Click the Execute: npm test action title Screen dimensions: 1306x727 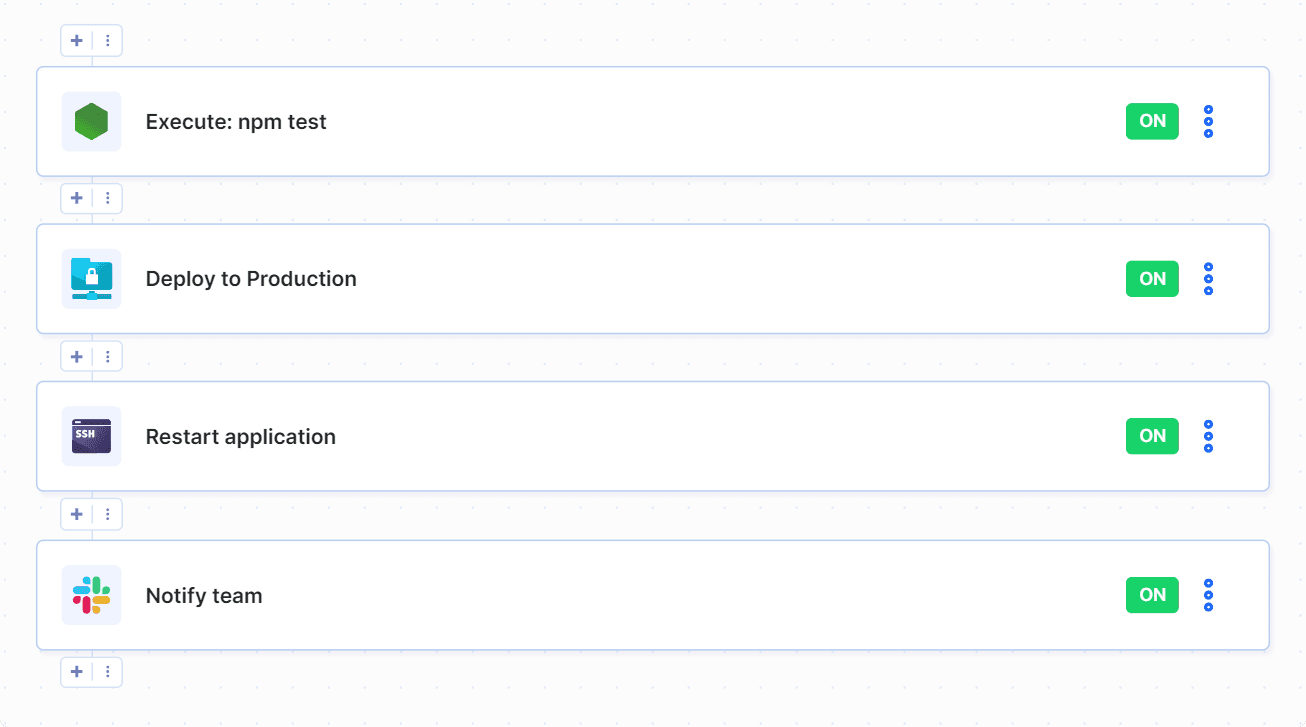click(x=236, y=121)
